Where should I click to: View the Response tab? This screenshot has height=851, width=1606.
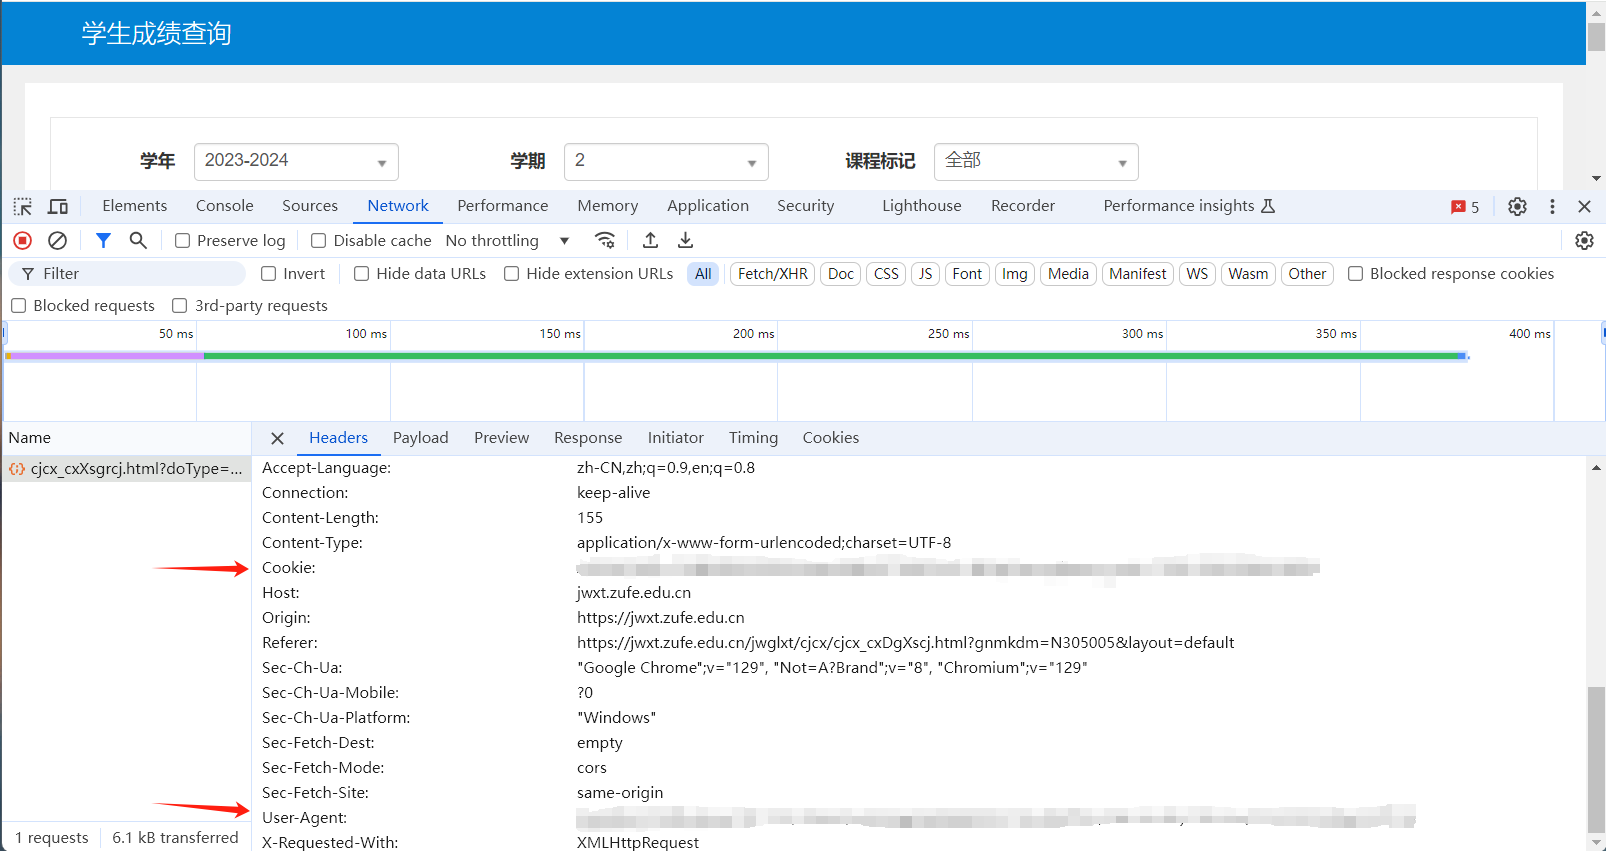point(588,438)
